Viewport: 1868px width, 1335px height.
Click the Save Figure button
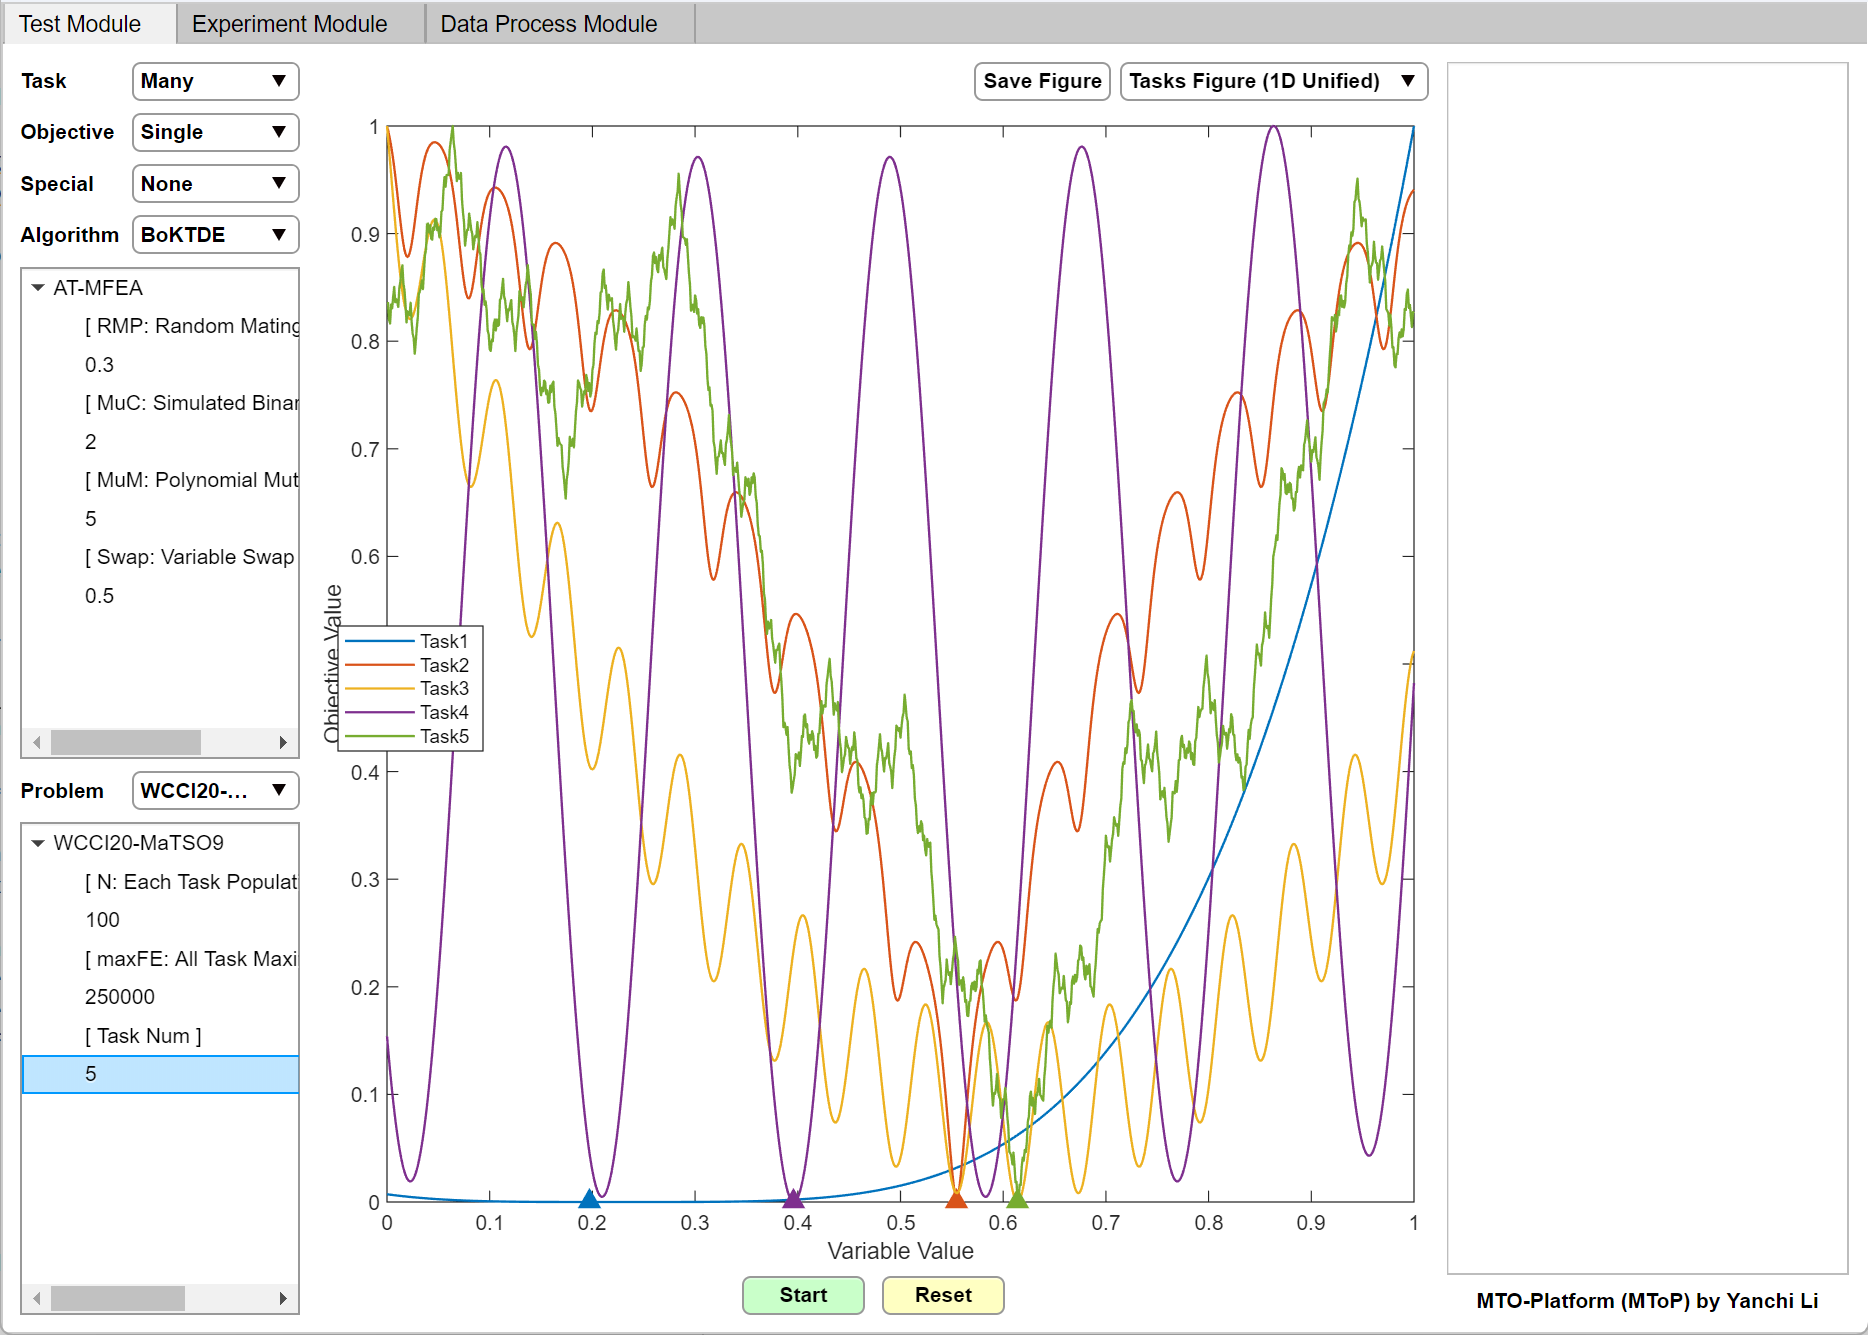click(1042, 81)
